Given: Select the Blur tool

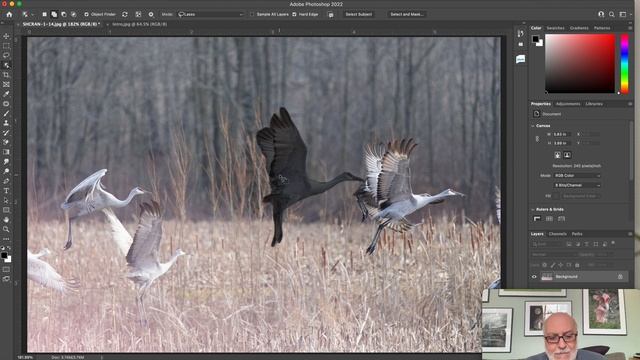Looking at the screenshot, I should (6, 162).
